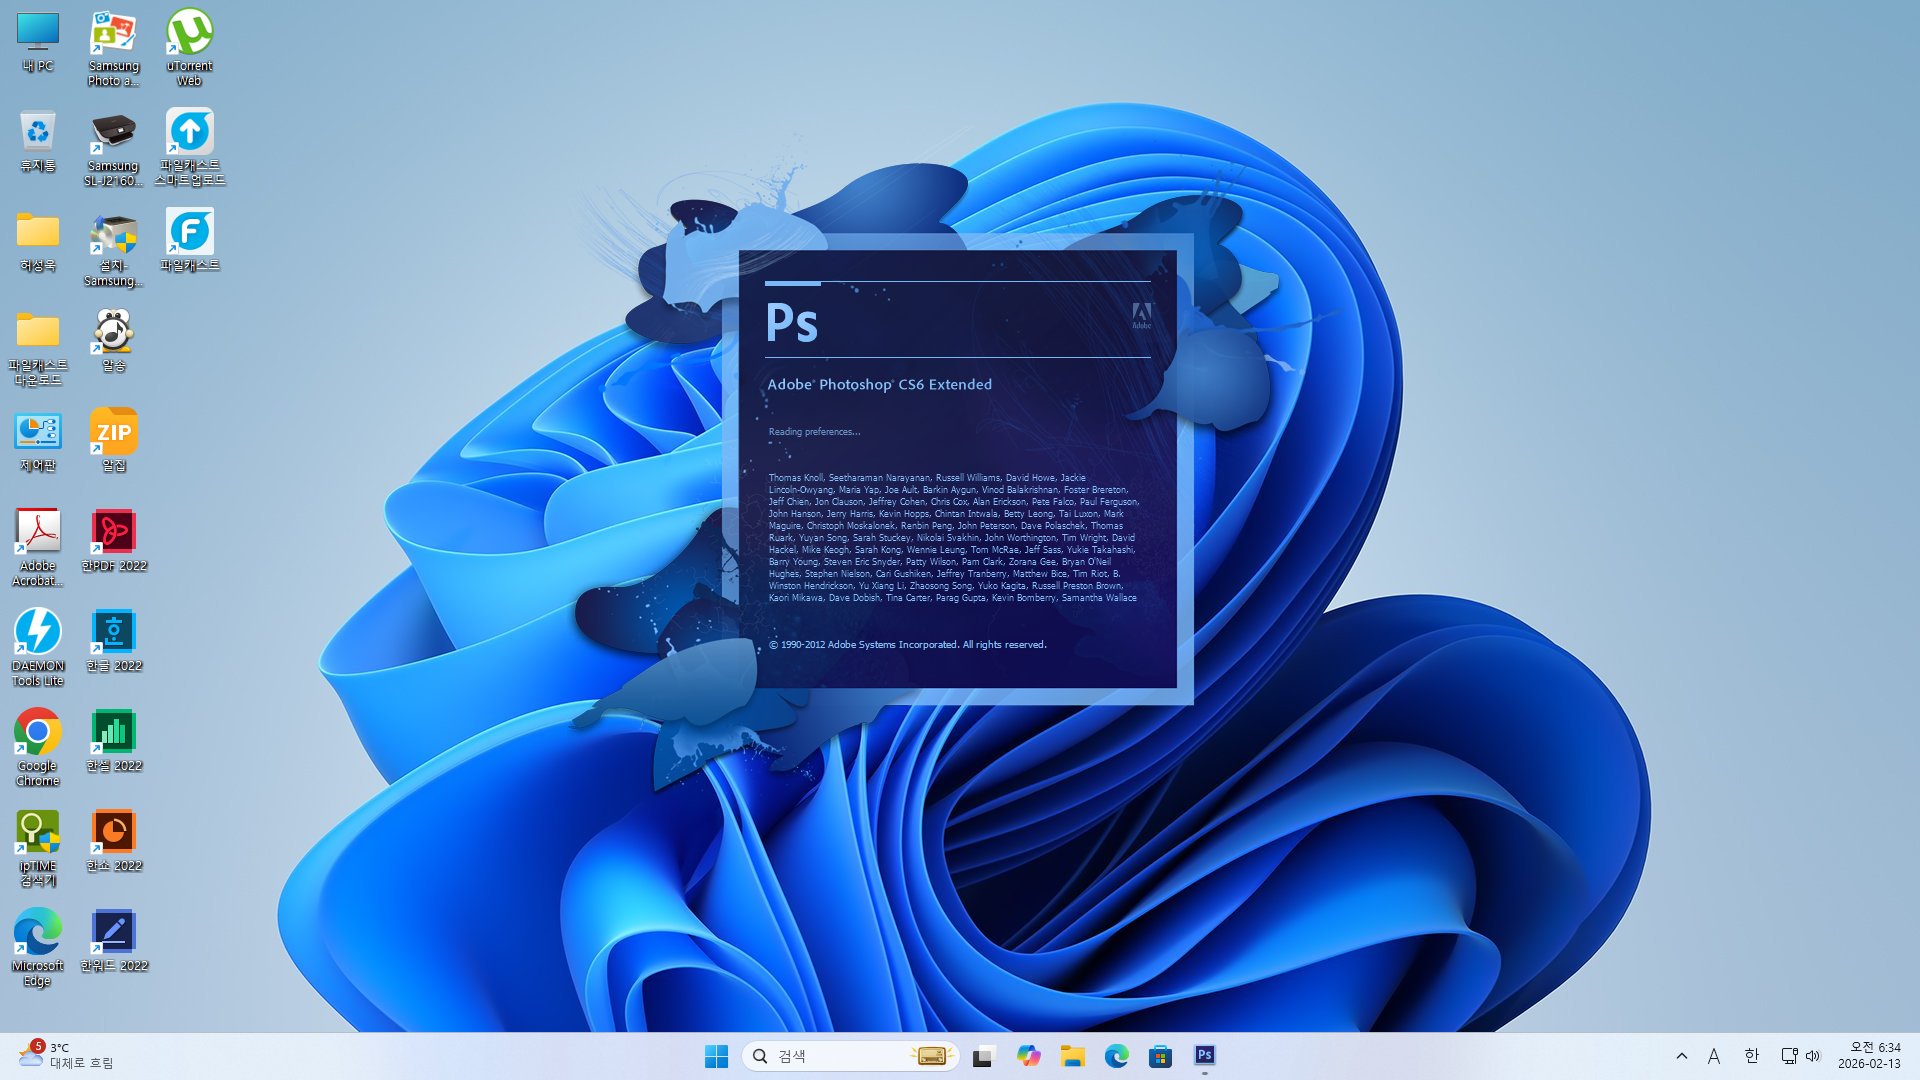Toggle the A English input mode indicator

1714,1056
